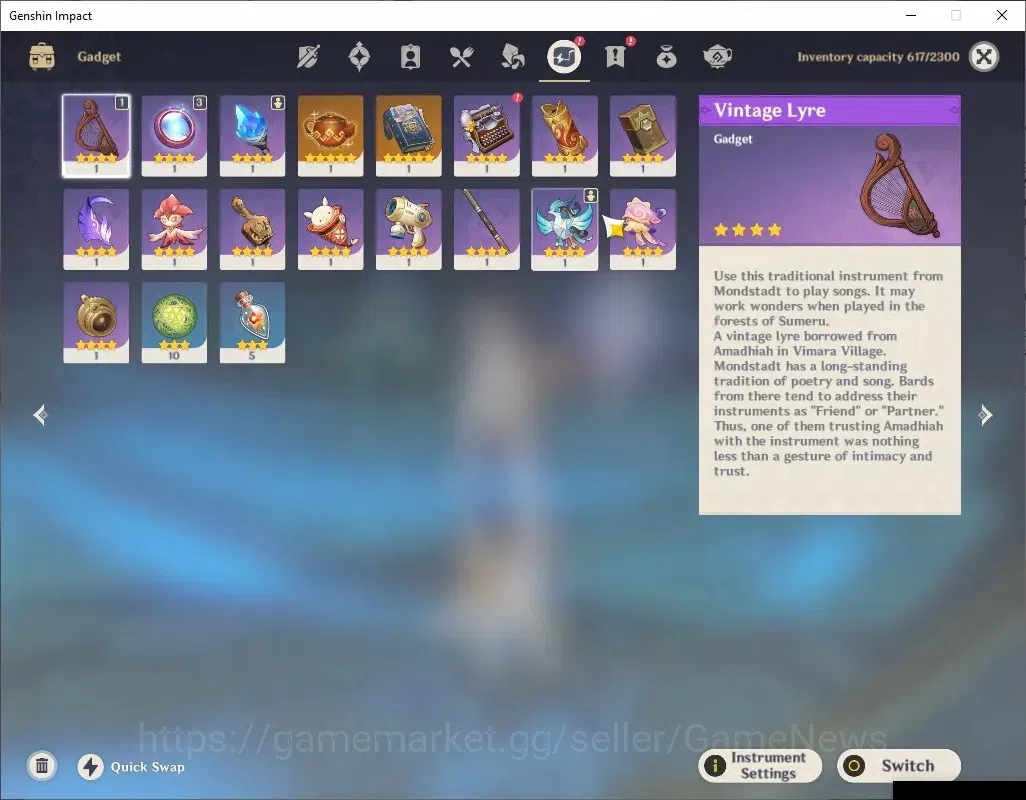
Task: Click the Switch button
Action: pos(899,765)
